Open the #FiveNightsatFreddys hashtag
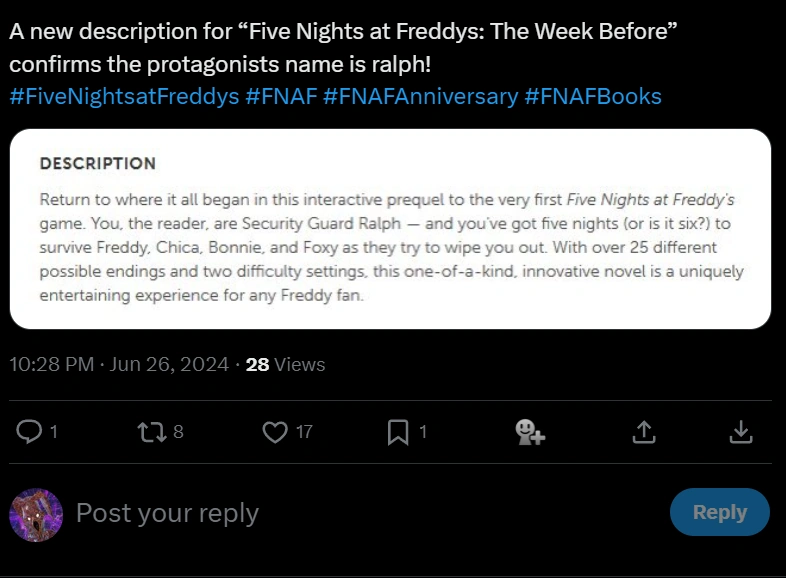This screenshot has width=786, height=578. click(x=124, y=97)
